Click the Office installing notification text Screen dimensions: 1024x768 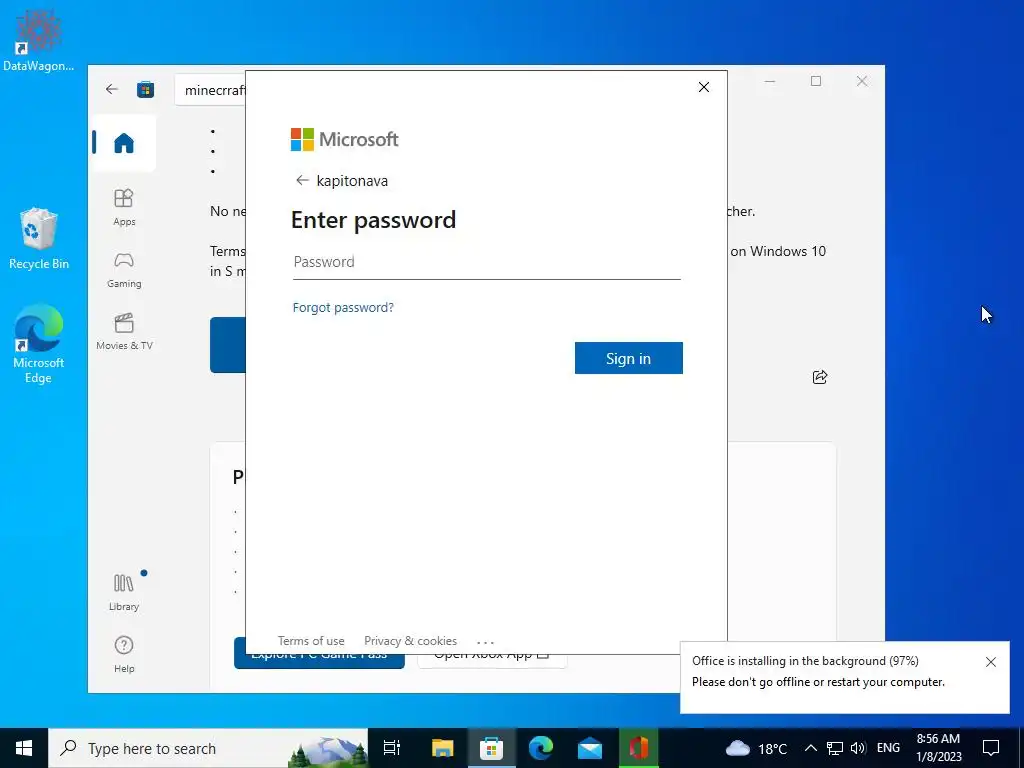[x=818, y=671]
